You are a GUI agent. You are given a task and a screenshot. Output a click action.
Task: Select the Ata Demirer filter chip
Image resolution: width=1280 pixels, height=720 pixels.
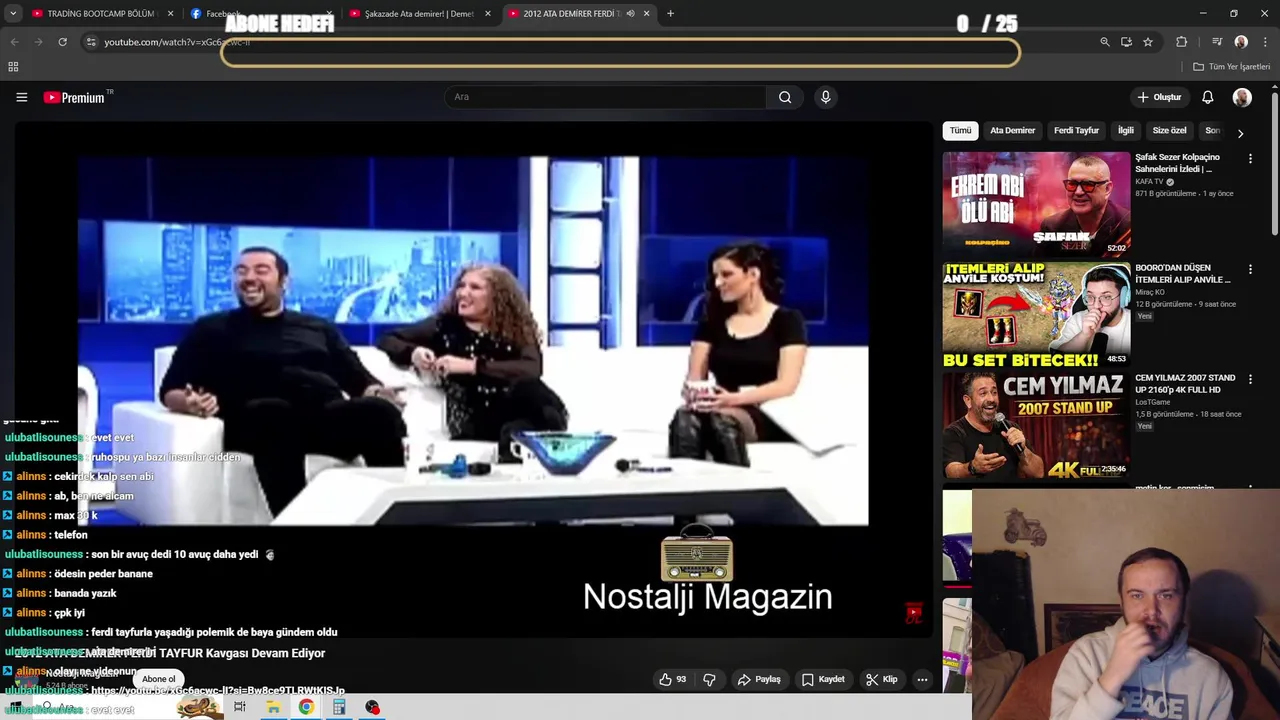1012,130
